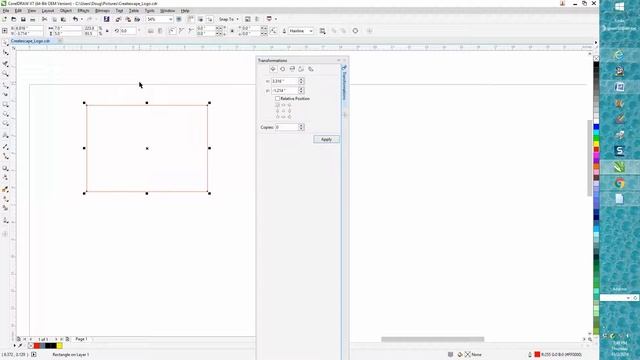This screenshot has height=360, width=640.
Task: Select Rotate tab icon in Transformations
Action: (x=282, y=69)
